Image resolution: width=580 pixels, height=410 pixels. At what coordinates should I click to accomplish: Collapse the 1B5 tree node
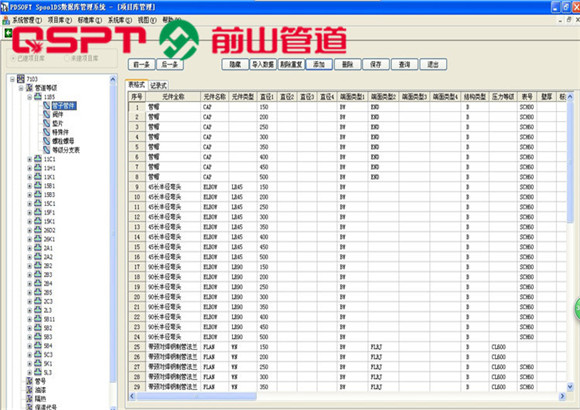[x=30, y=97]
